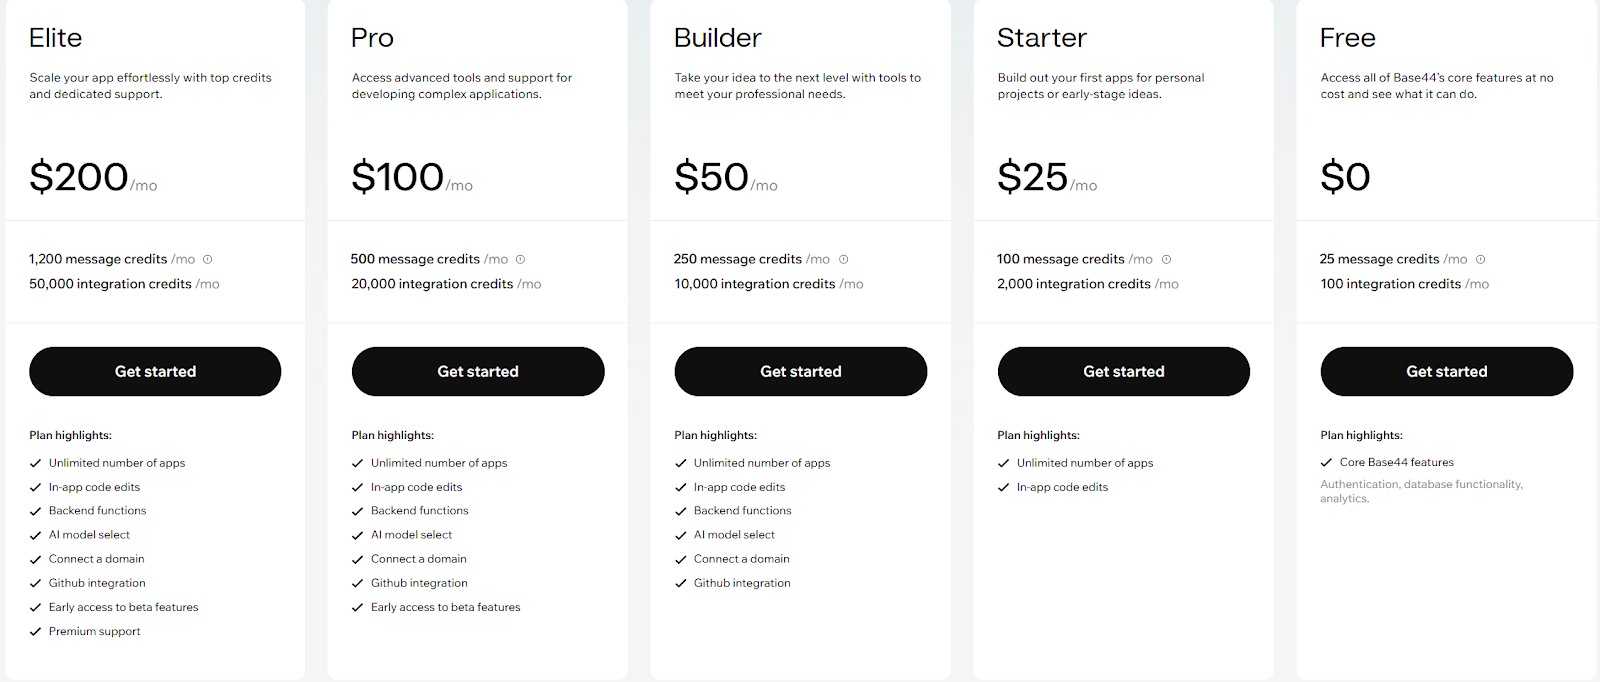
Task: View Builder's message credits info icon
Action: pyautogui.click(x=843, y=259)
